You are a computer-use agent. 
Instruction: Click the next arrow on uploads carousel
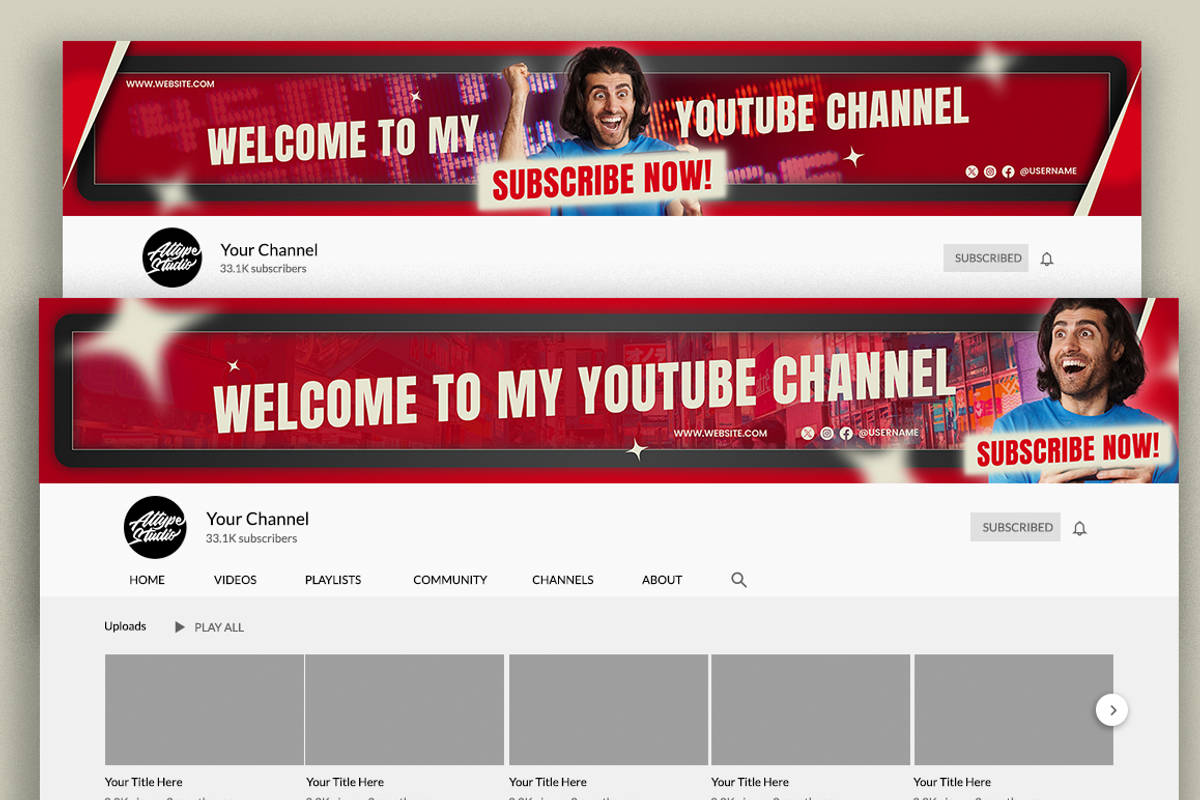[x=1112, y=710]
